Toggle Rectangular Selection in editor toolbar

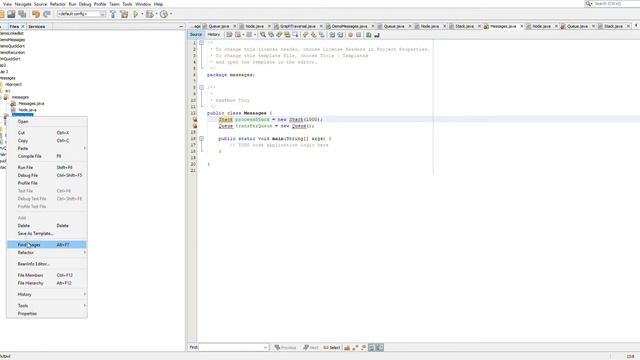pyautogui.click(x=295, y=35)
